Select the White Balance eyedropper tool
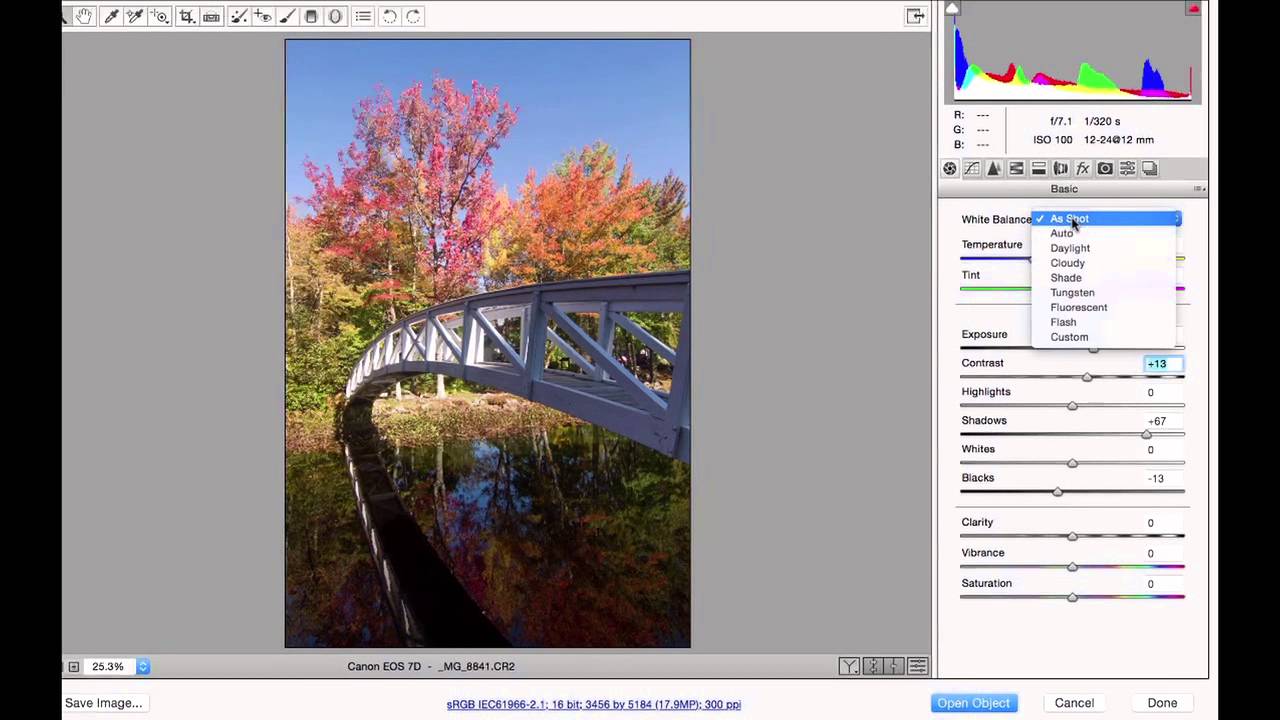The height and width of the screenshot is (720, 1280). point(111,16)
